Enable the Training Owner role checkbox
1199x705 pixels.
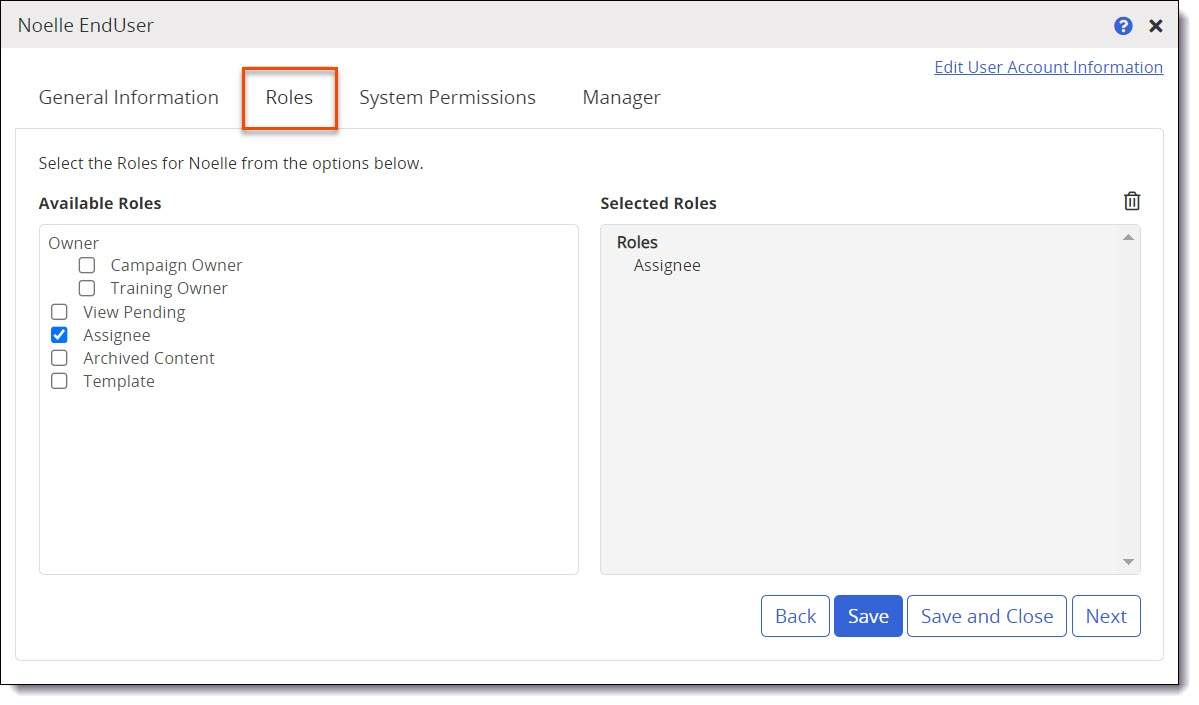(x=87, y=288)
